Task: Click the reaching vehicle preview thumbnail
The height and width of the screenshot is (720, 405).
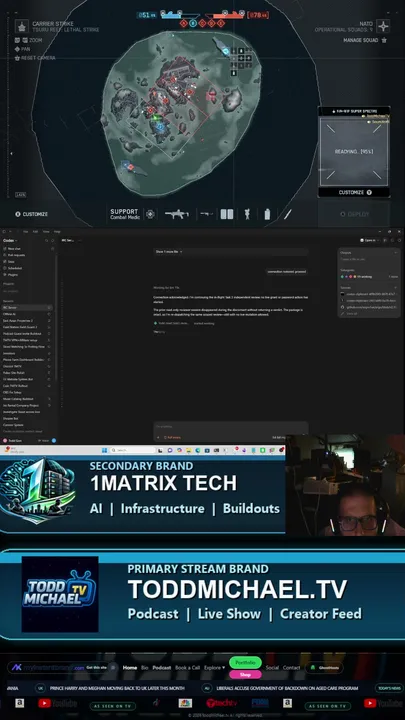Action: coord(354,152)
